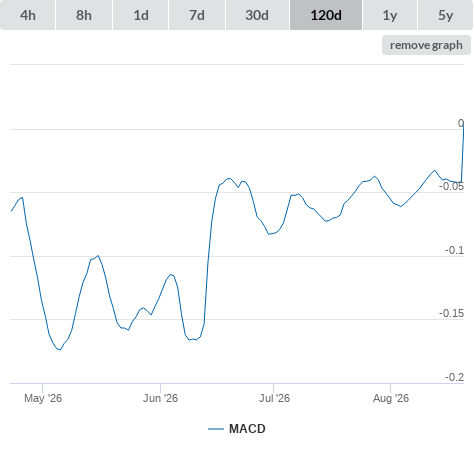Image resolution: width=474 pixels, height=455 pixels.
Task: Show the 1y time range
Action: [390, 15]
